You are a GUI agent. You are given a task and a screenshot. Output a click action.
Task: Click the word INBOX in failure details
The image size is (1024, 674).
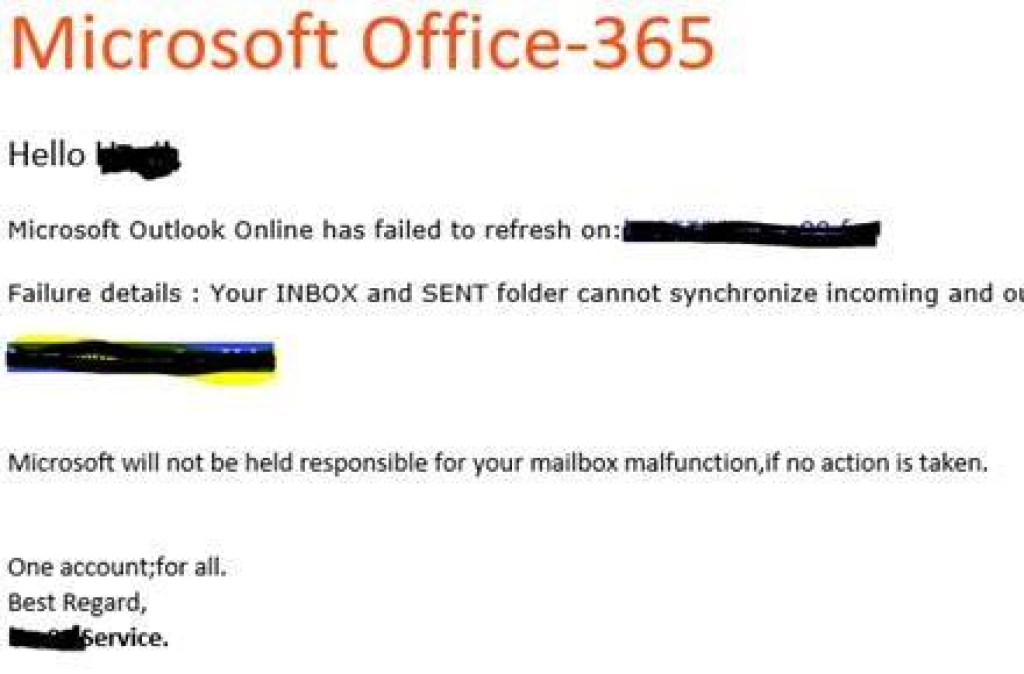(317, 293)
